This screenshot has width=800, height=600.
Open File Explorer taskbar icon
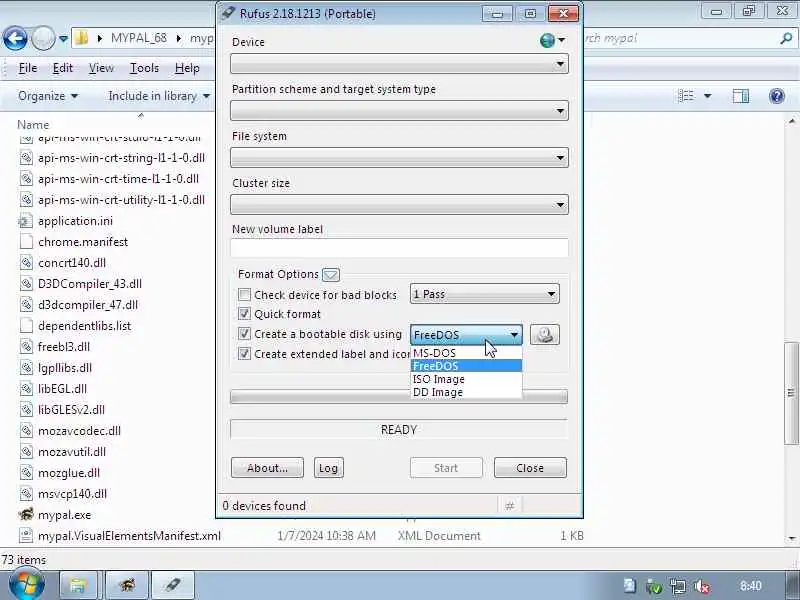pyautogui.click(x=78, y=585)
